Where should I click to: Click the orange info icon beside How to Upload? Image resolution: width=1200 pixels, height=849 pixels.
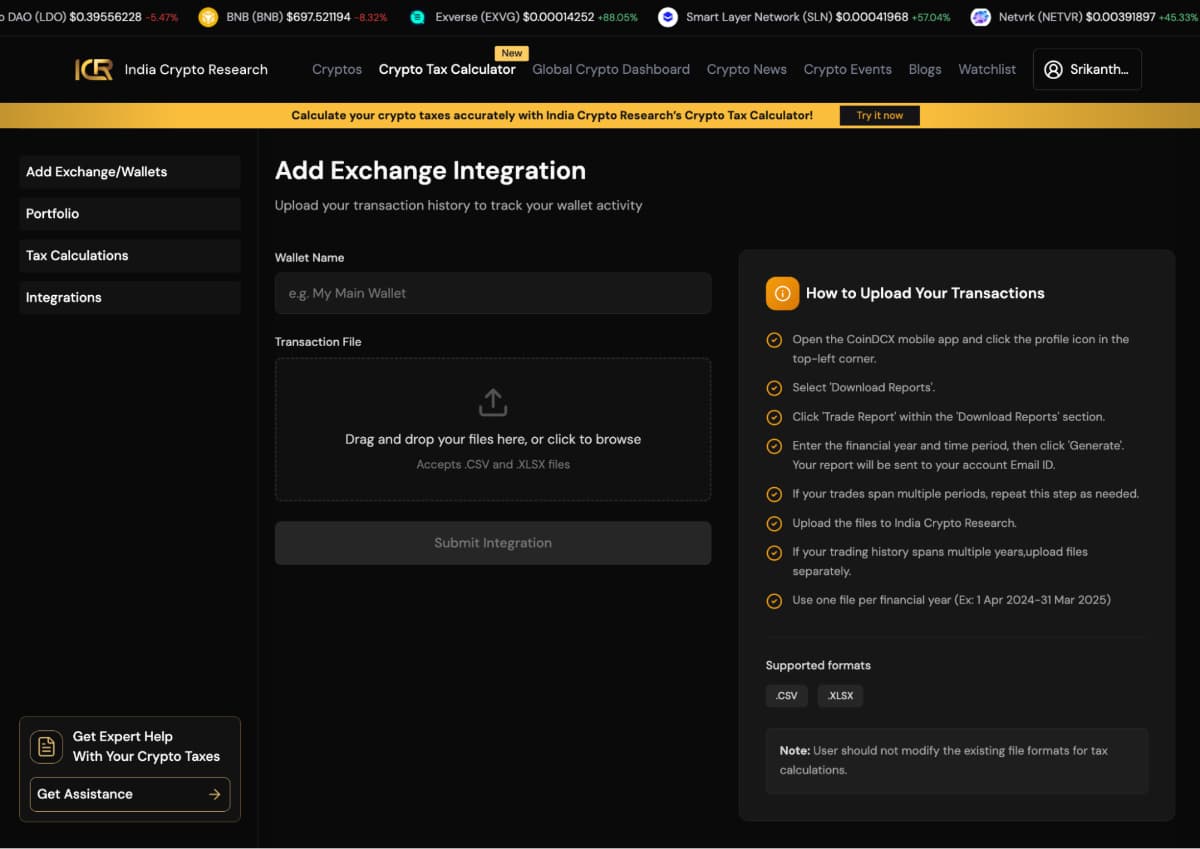(782, 293)
